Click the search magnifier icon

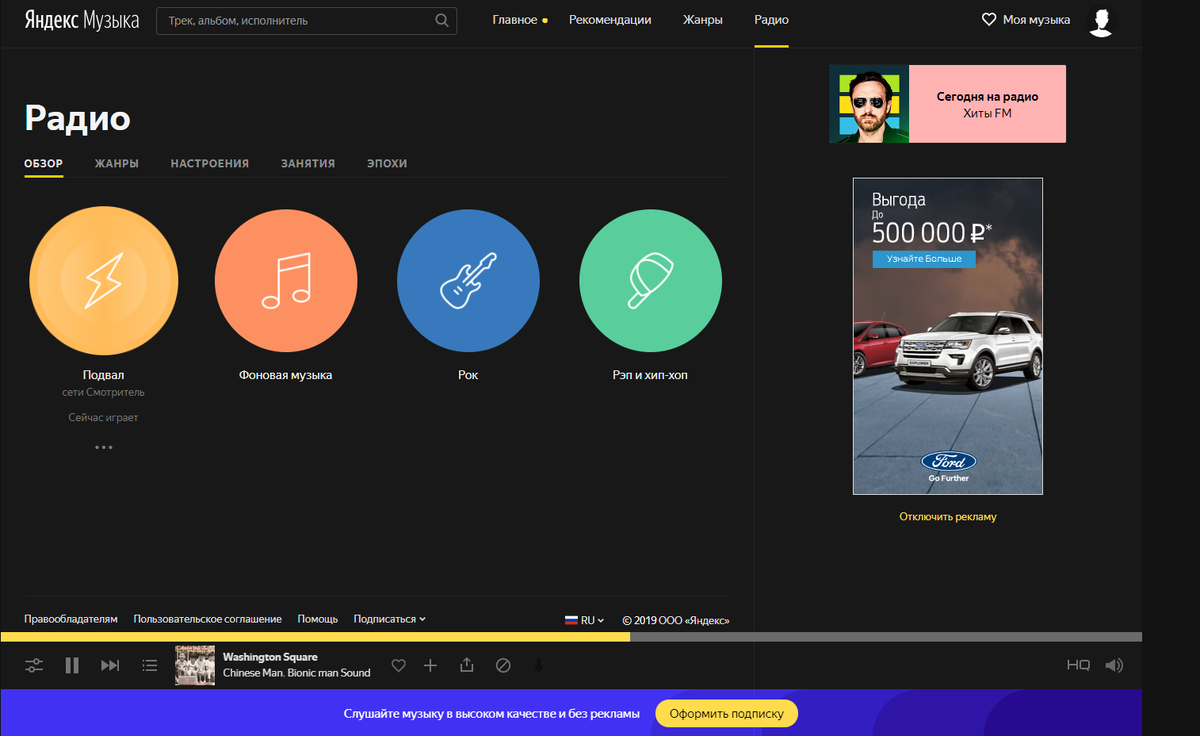442,20
